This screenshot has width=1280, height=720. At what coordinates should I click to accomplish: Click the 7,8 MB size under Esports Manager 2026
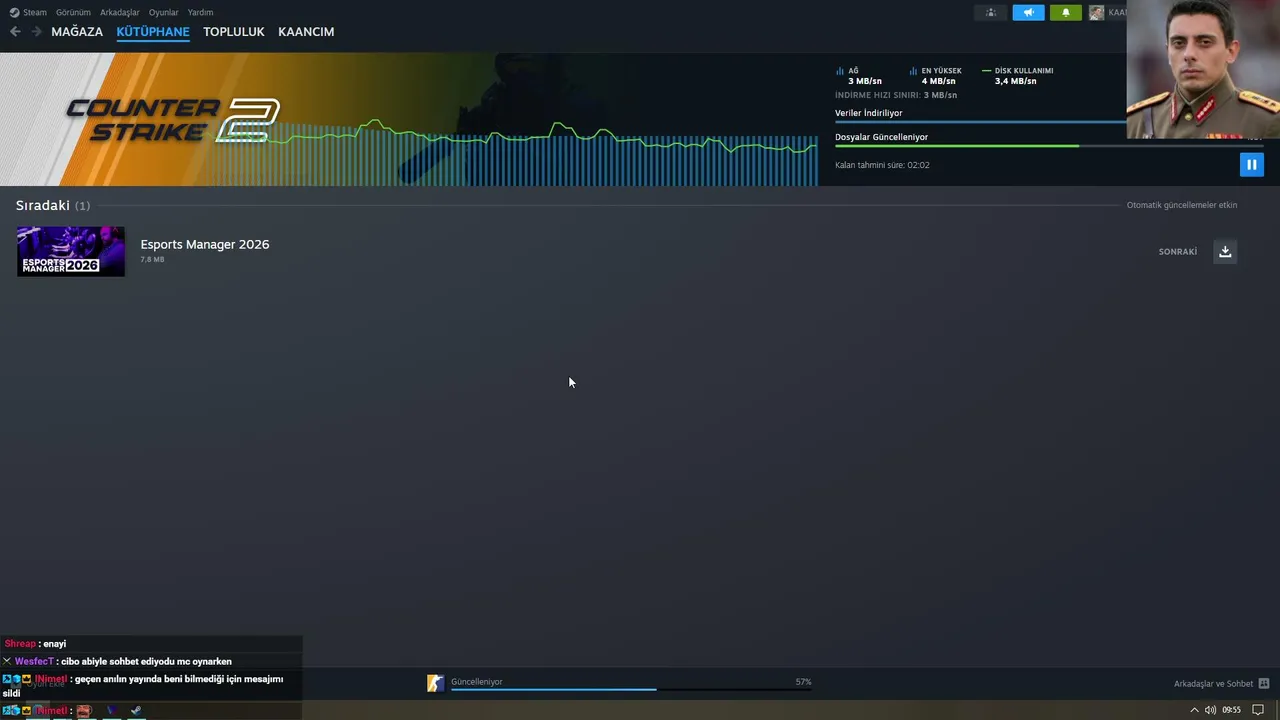tap(152, 260)
